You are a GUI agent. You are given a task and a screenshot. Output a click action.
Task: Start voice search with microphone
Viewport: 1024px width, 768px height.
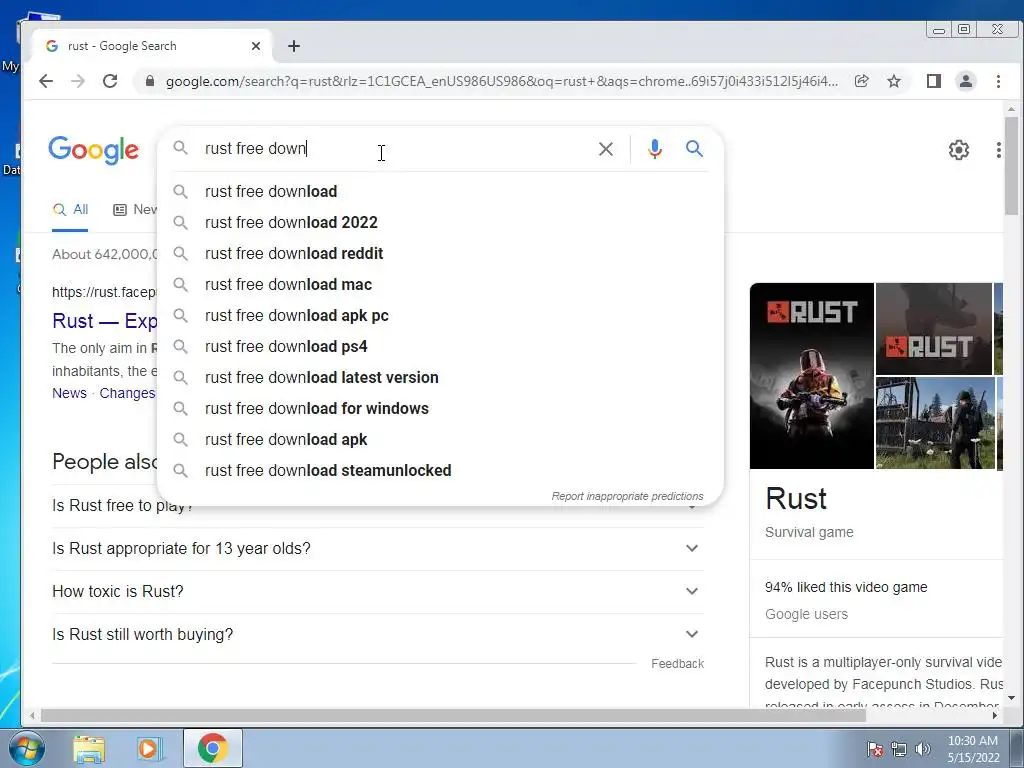[654, 149]
